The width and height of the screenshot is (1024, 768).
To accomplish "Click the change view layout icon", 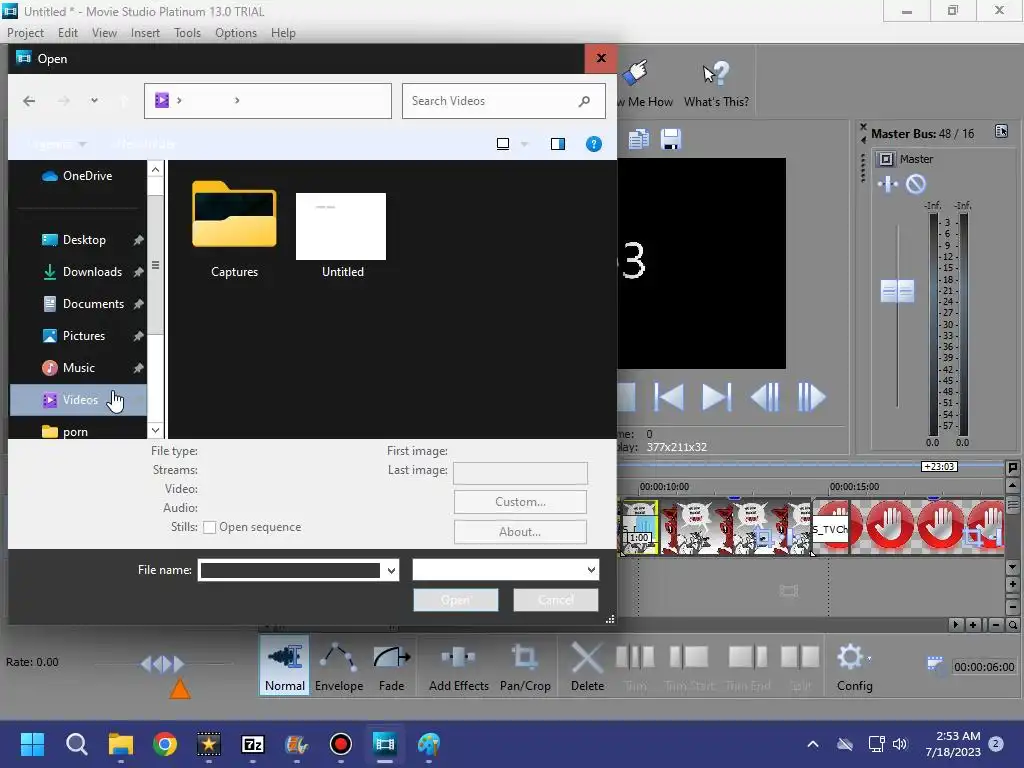I will tap(503, 144).
